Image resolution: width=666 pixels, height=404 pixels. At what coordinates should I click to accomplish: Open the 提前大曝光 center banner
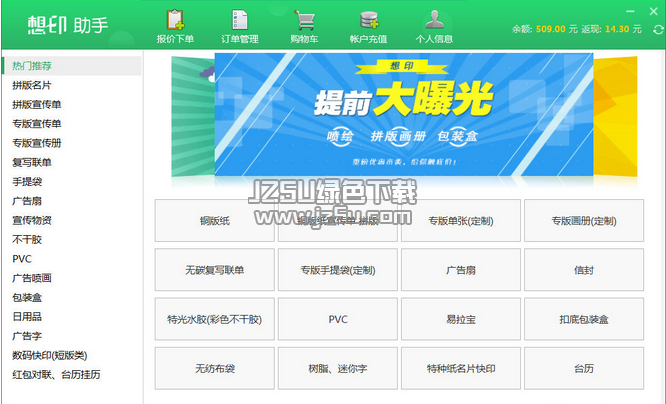[404, 114]
